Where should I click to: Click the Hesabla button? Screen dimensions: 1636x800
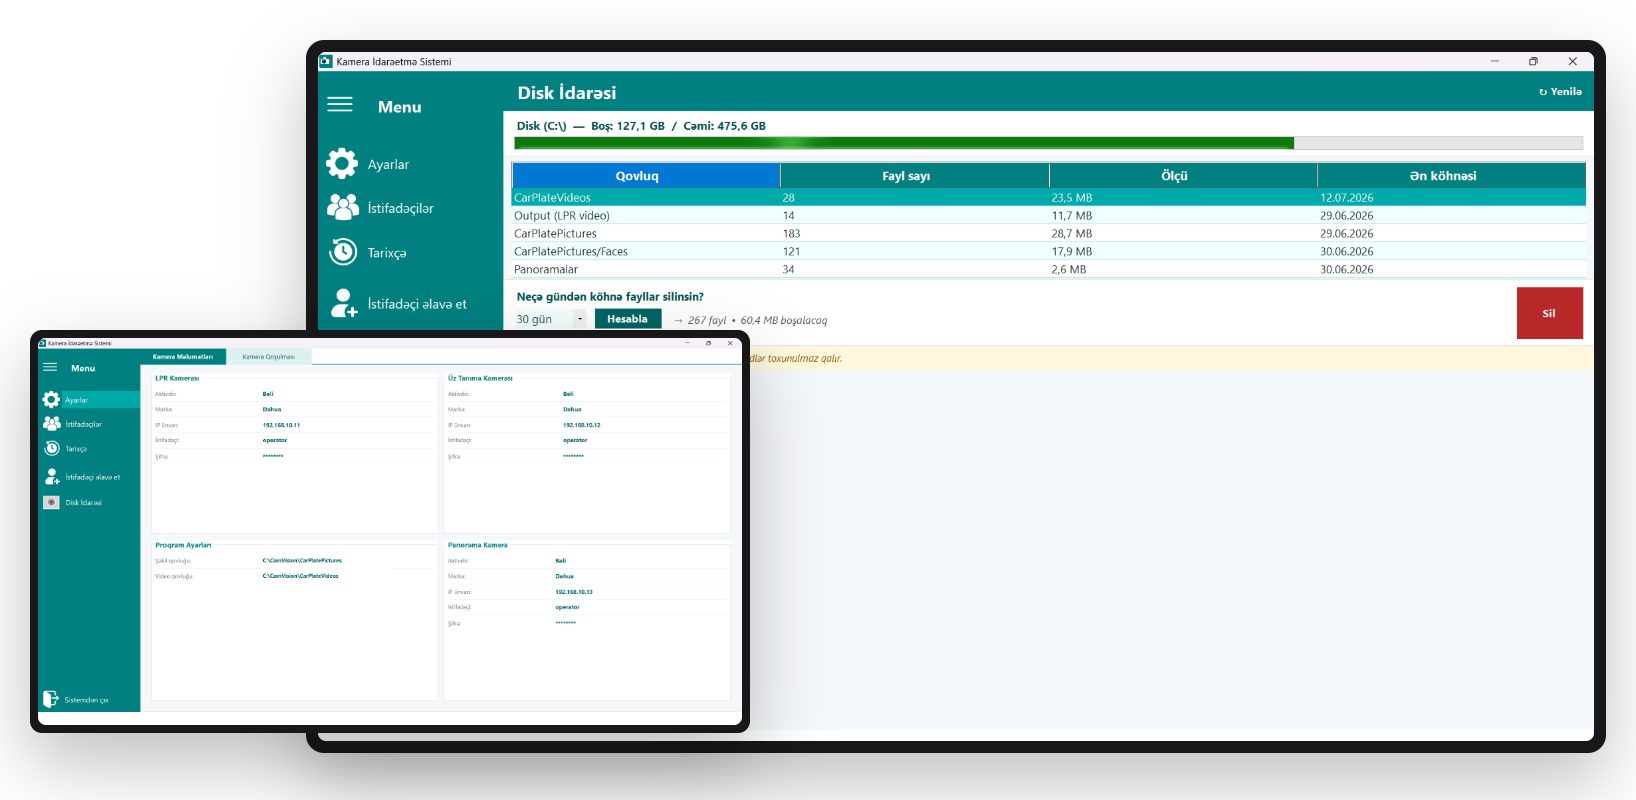(627, 319)
